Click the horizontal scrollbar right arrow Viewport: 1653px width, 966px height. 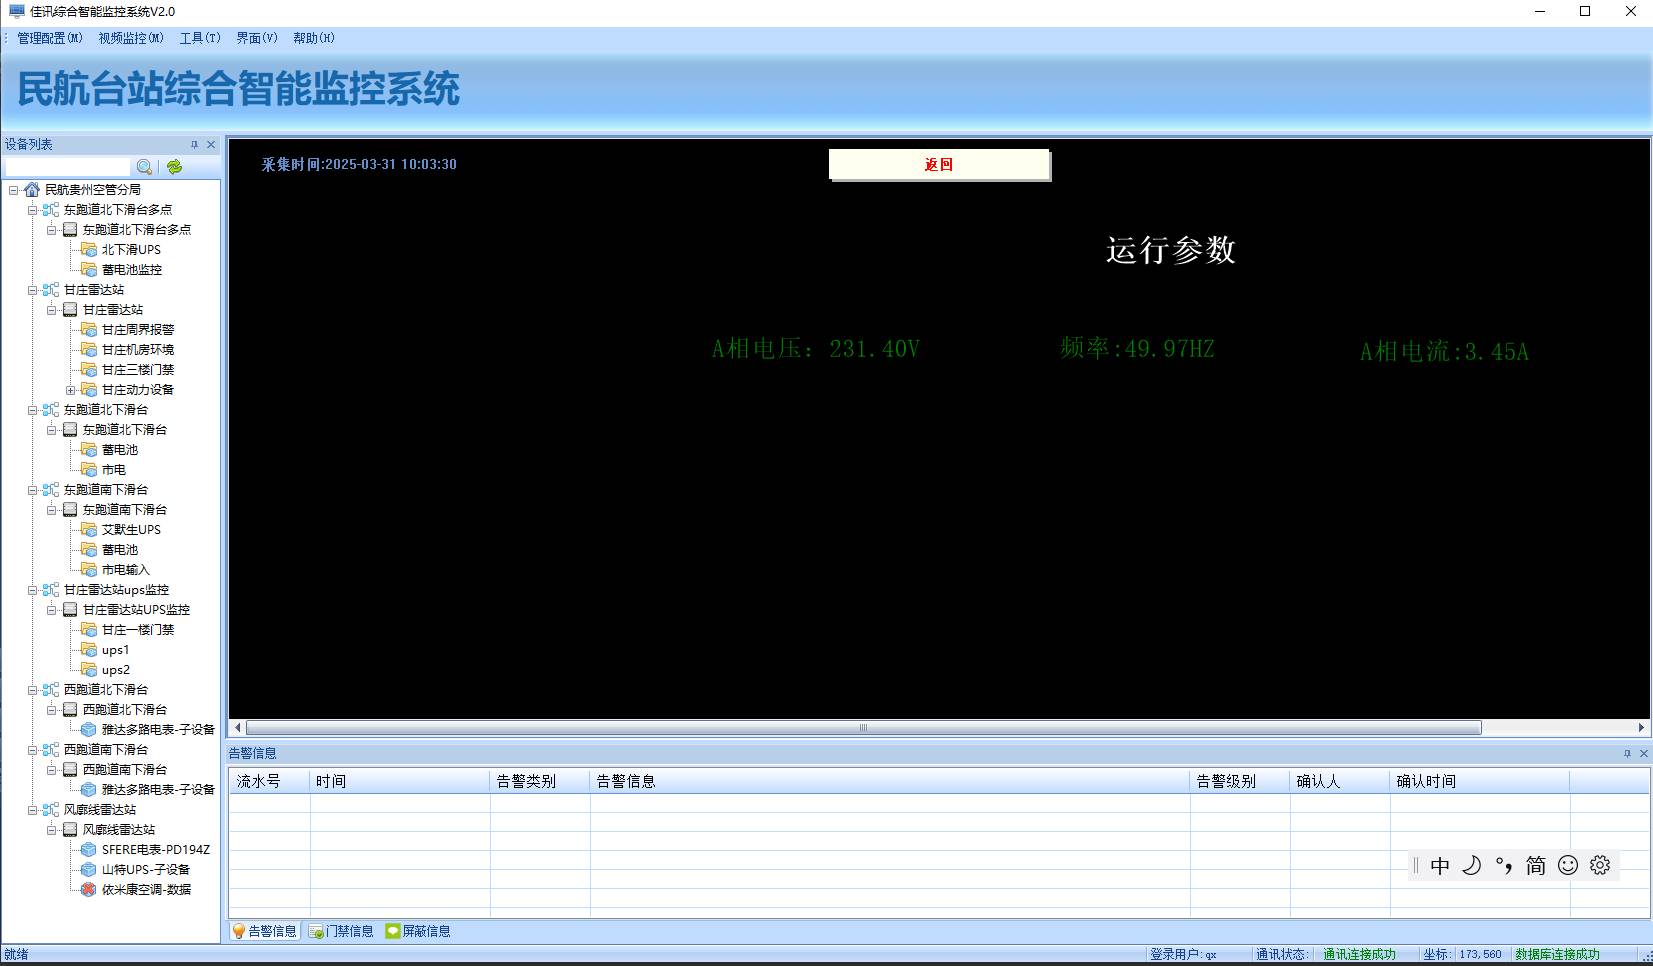[x=1641, y=728]
